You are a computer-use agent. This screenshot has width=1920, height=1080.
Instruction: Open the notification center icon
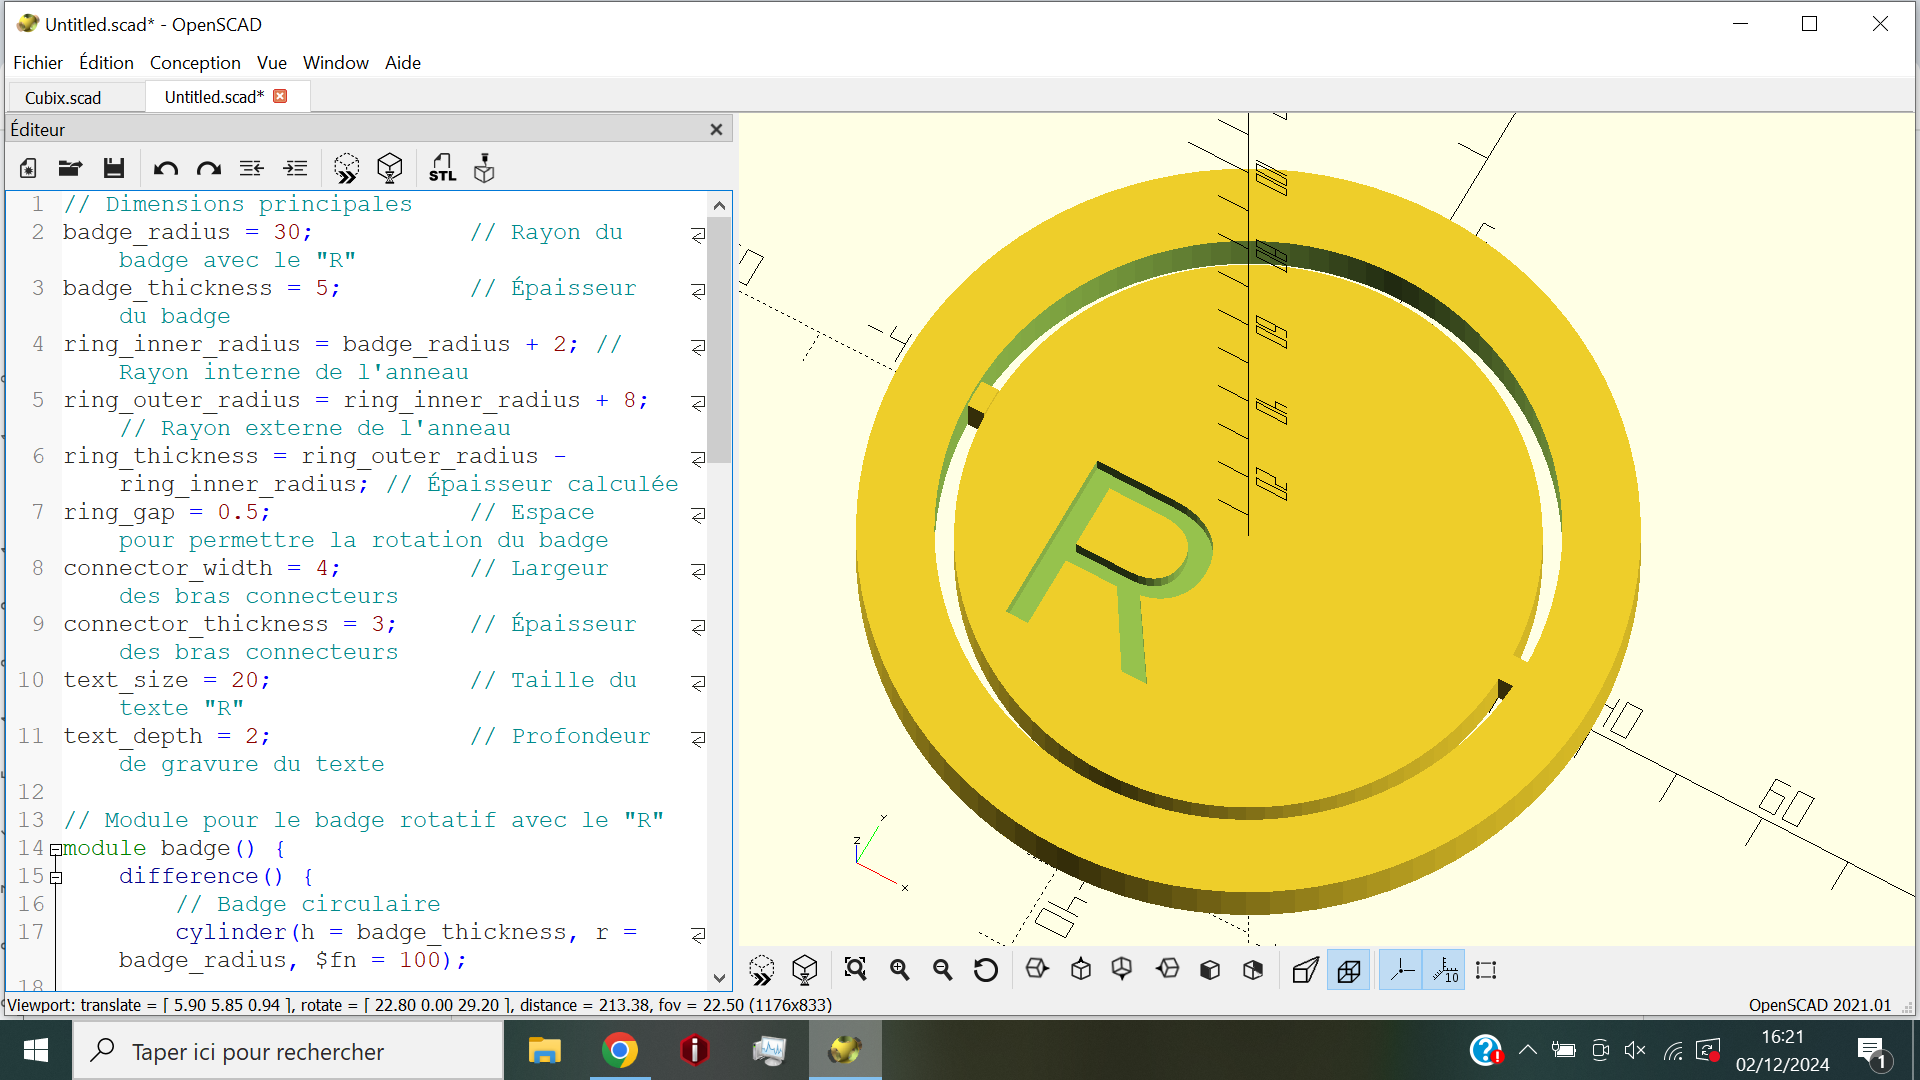[1872, 1051]
